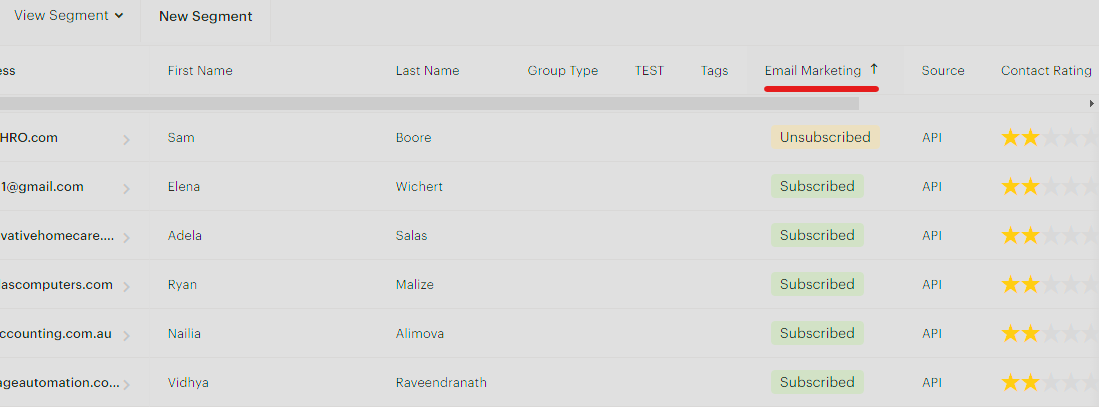Viewport: 1099px width, 407px height.
Task: Click the chevron in Ryan's row
Action: point(126,286)
